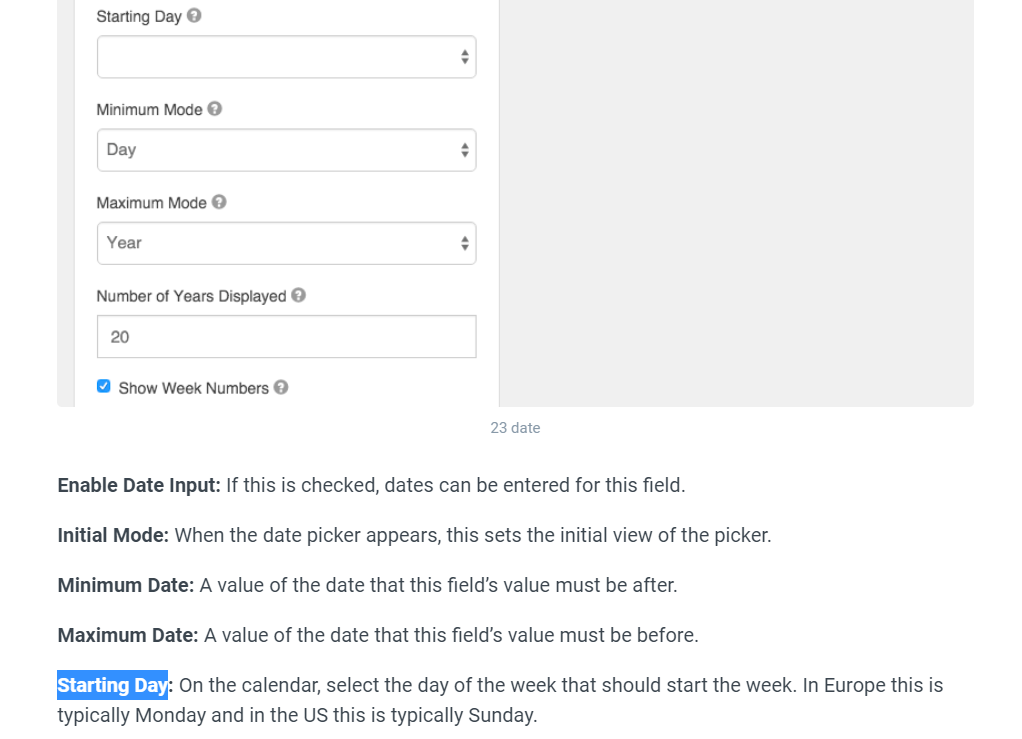Click the Initial Mode heading text

pyautogui.click(x=112, y=535)
